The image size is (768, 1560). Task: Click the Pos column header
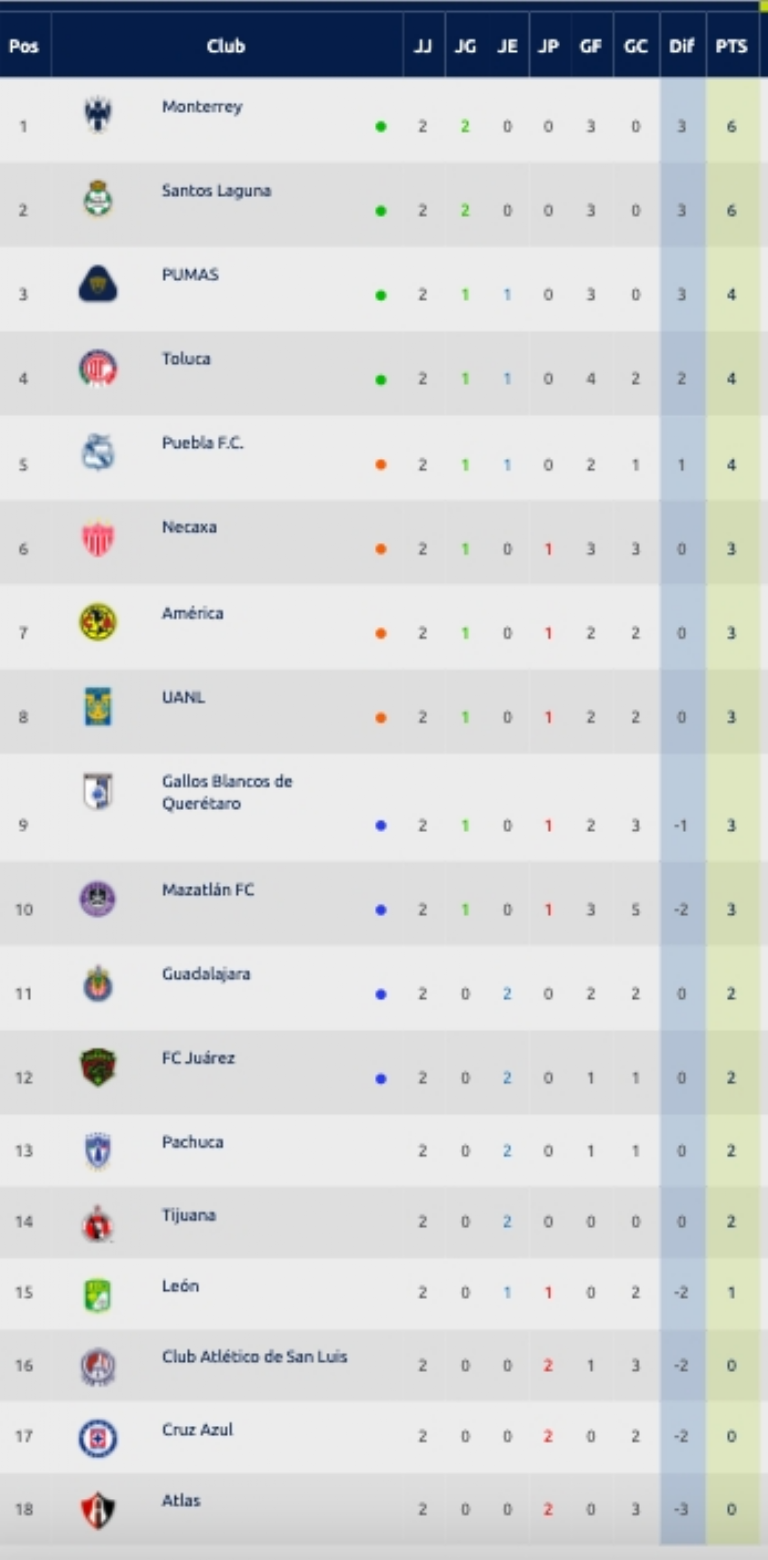pyautogui.click(x=24, y=46)
